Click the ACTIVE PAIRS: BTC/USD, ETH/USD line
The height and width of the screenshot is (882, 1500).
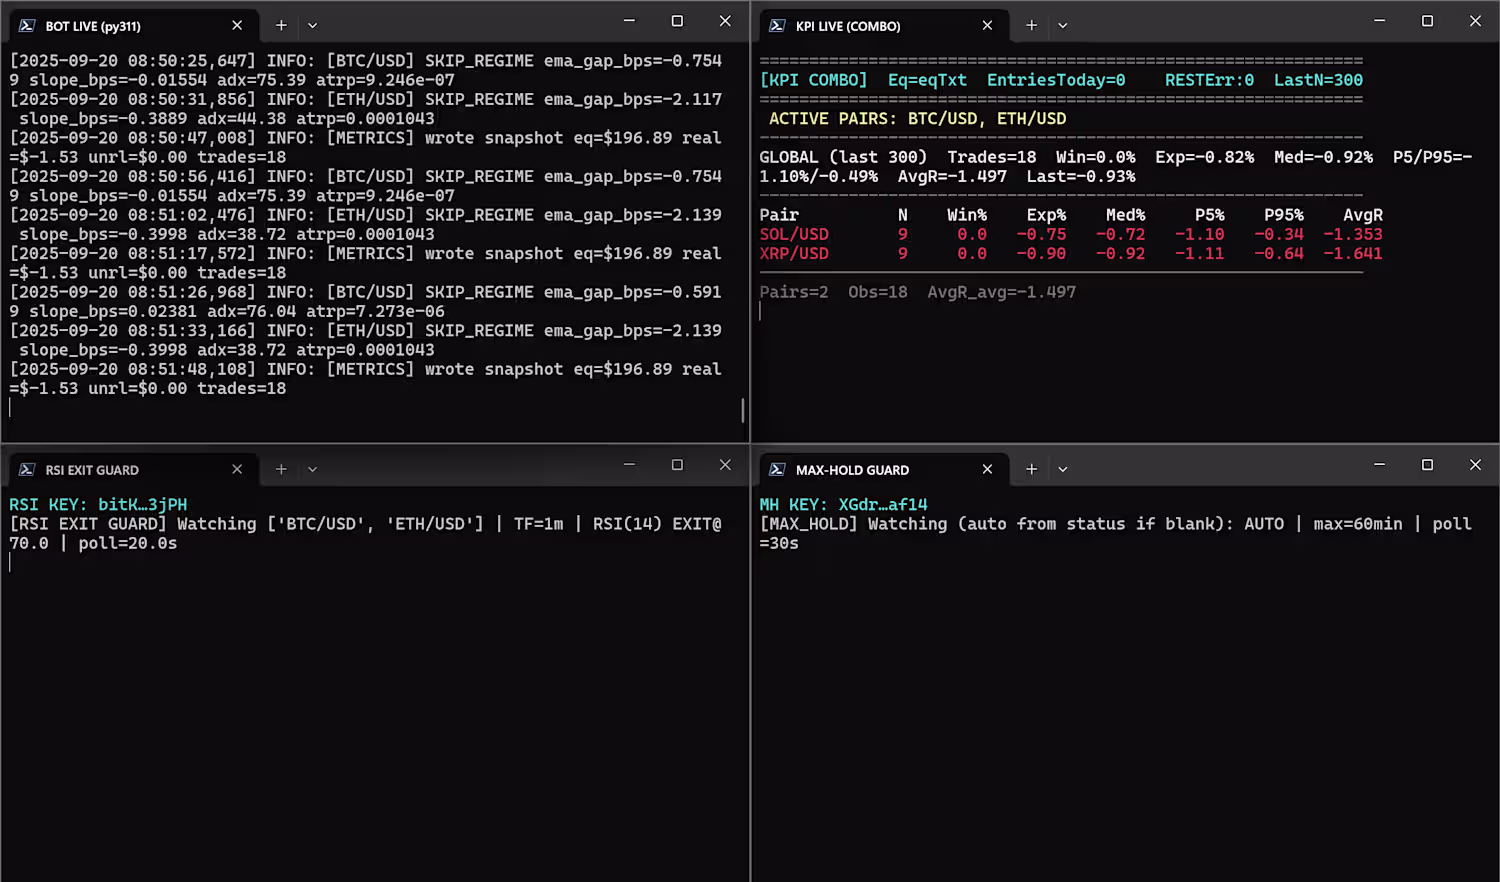(917, 119)
